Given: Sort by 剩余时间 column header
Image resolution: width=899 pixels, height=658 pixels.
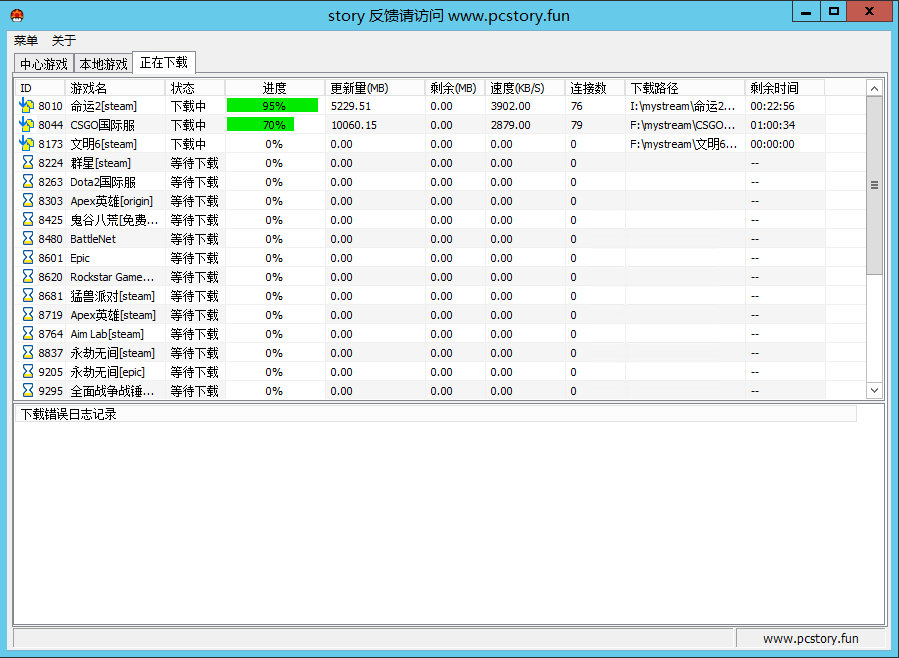Looking at the screenshot, I should click(x=785, y=88).
